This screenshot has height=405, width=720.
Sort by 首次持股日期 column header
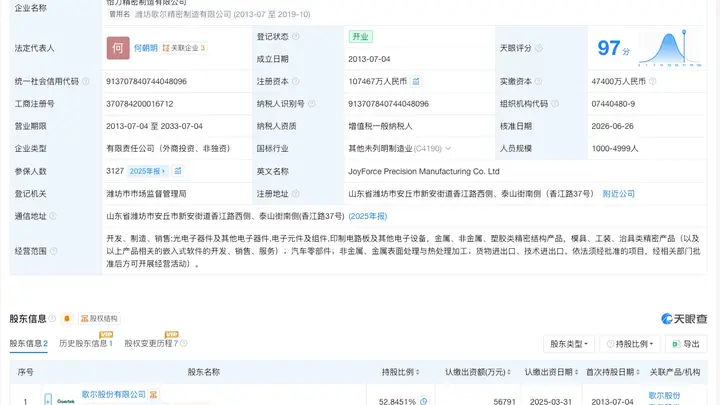point(613,372)
